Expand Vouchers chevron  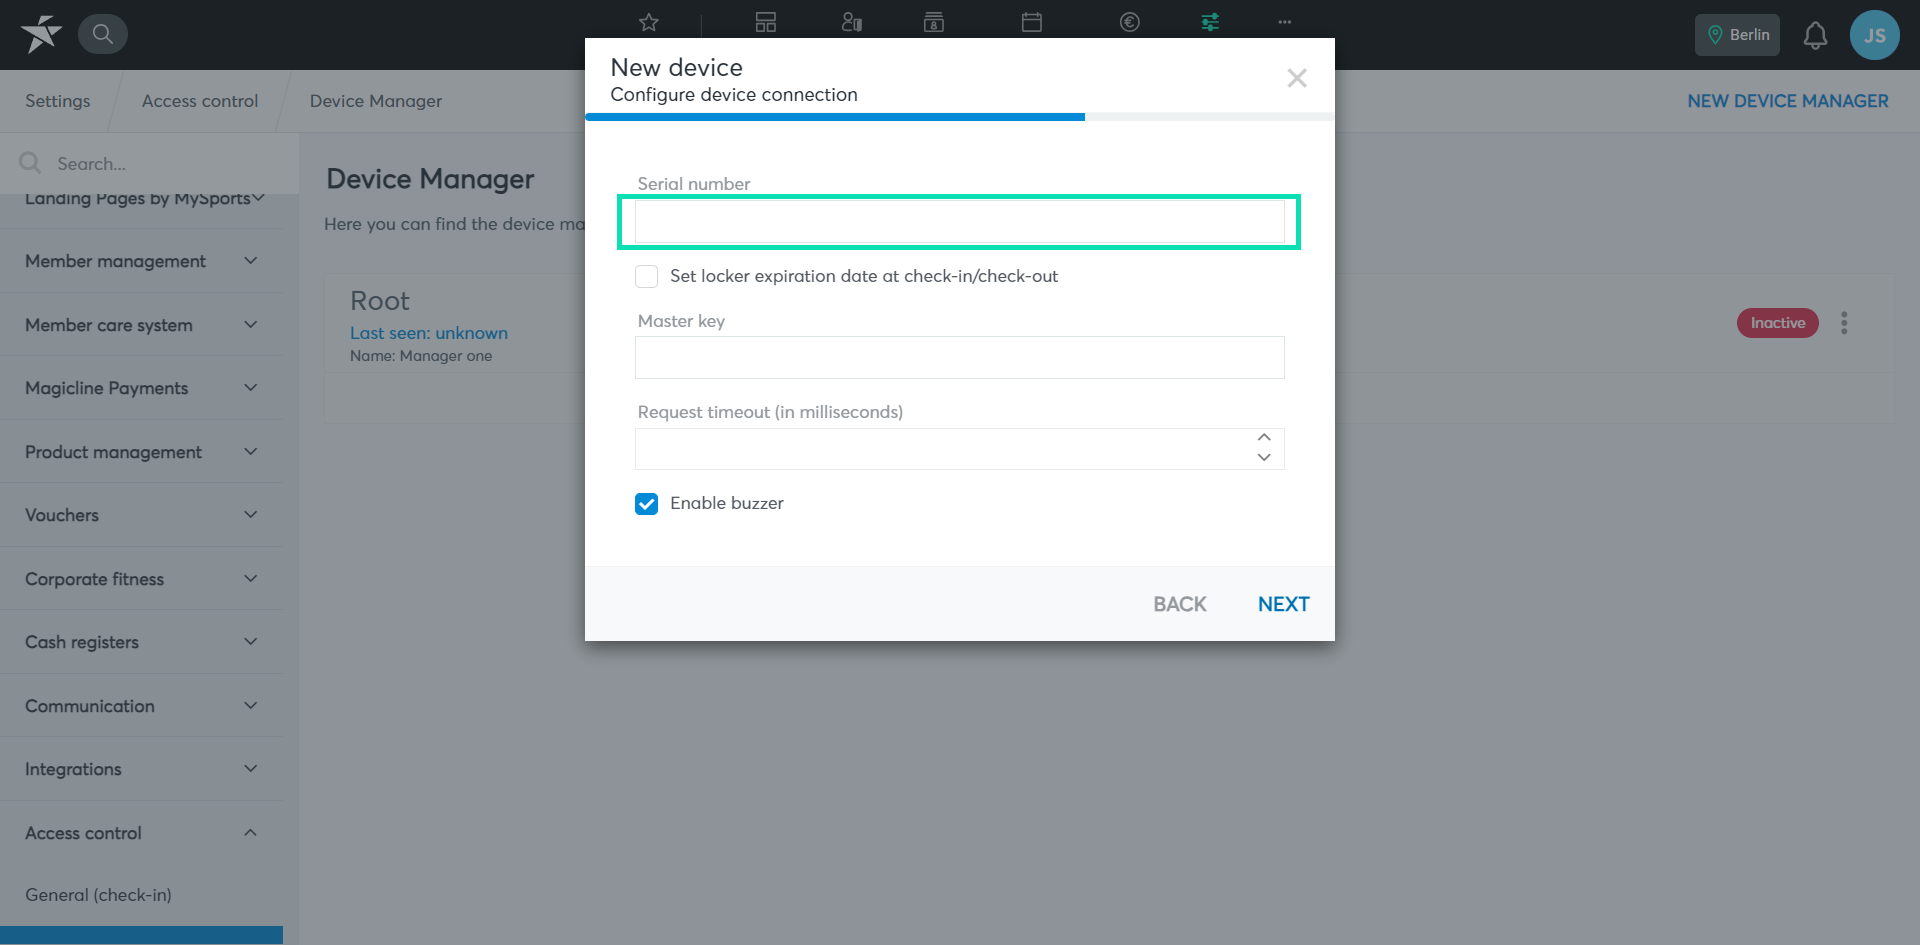pos(251,515)
